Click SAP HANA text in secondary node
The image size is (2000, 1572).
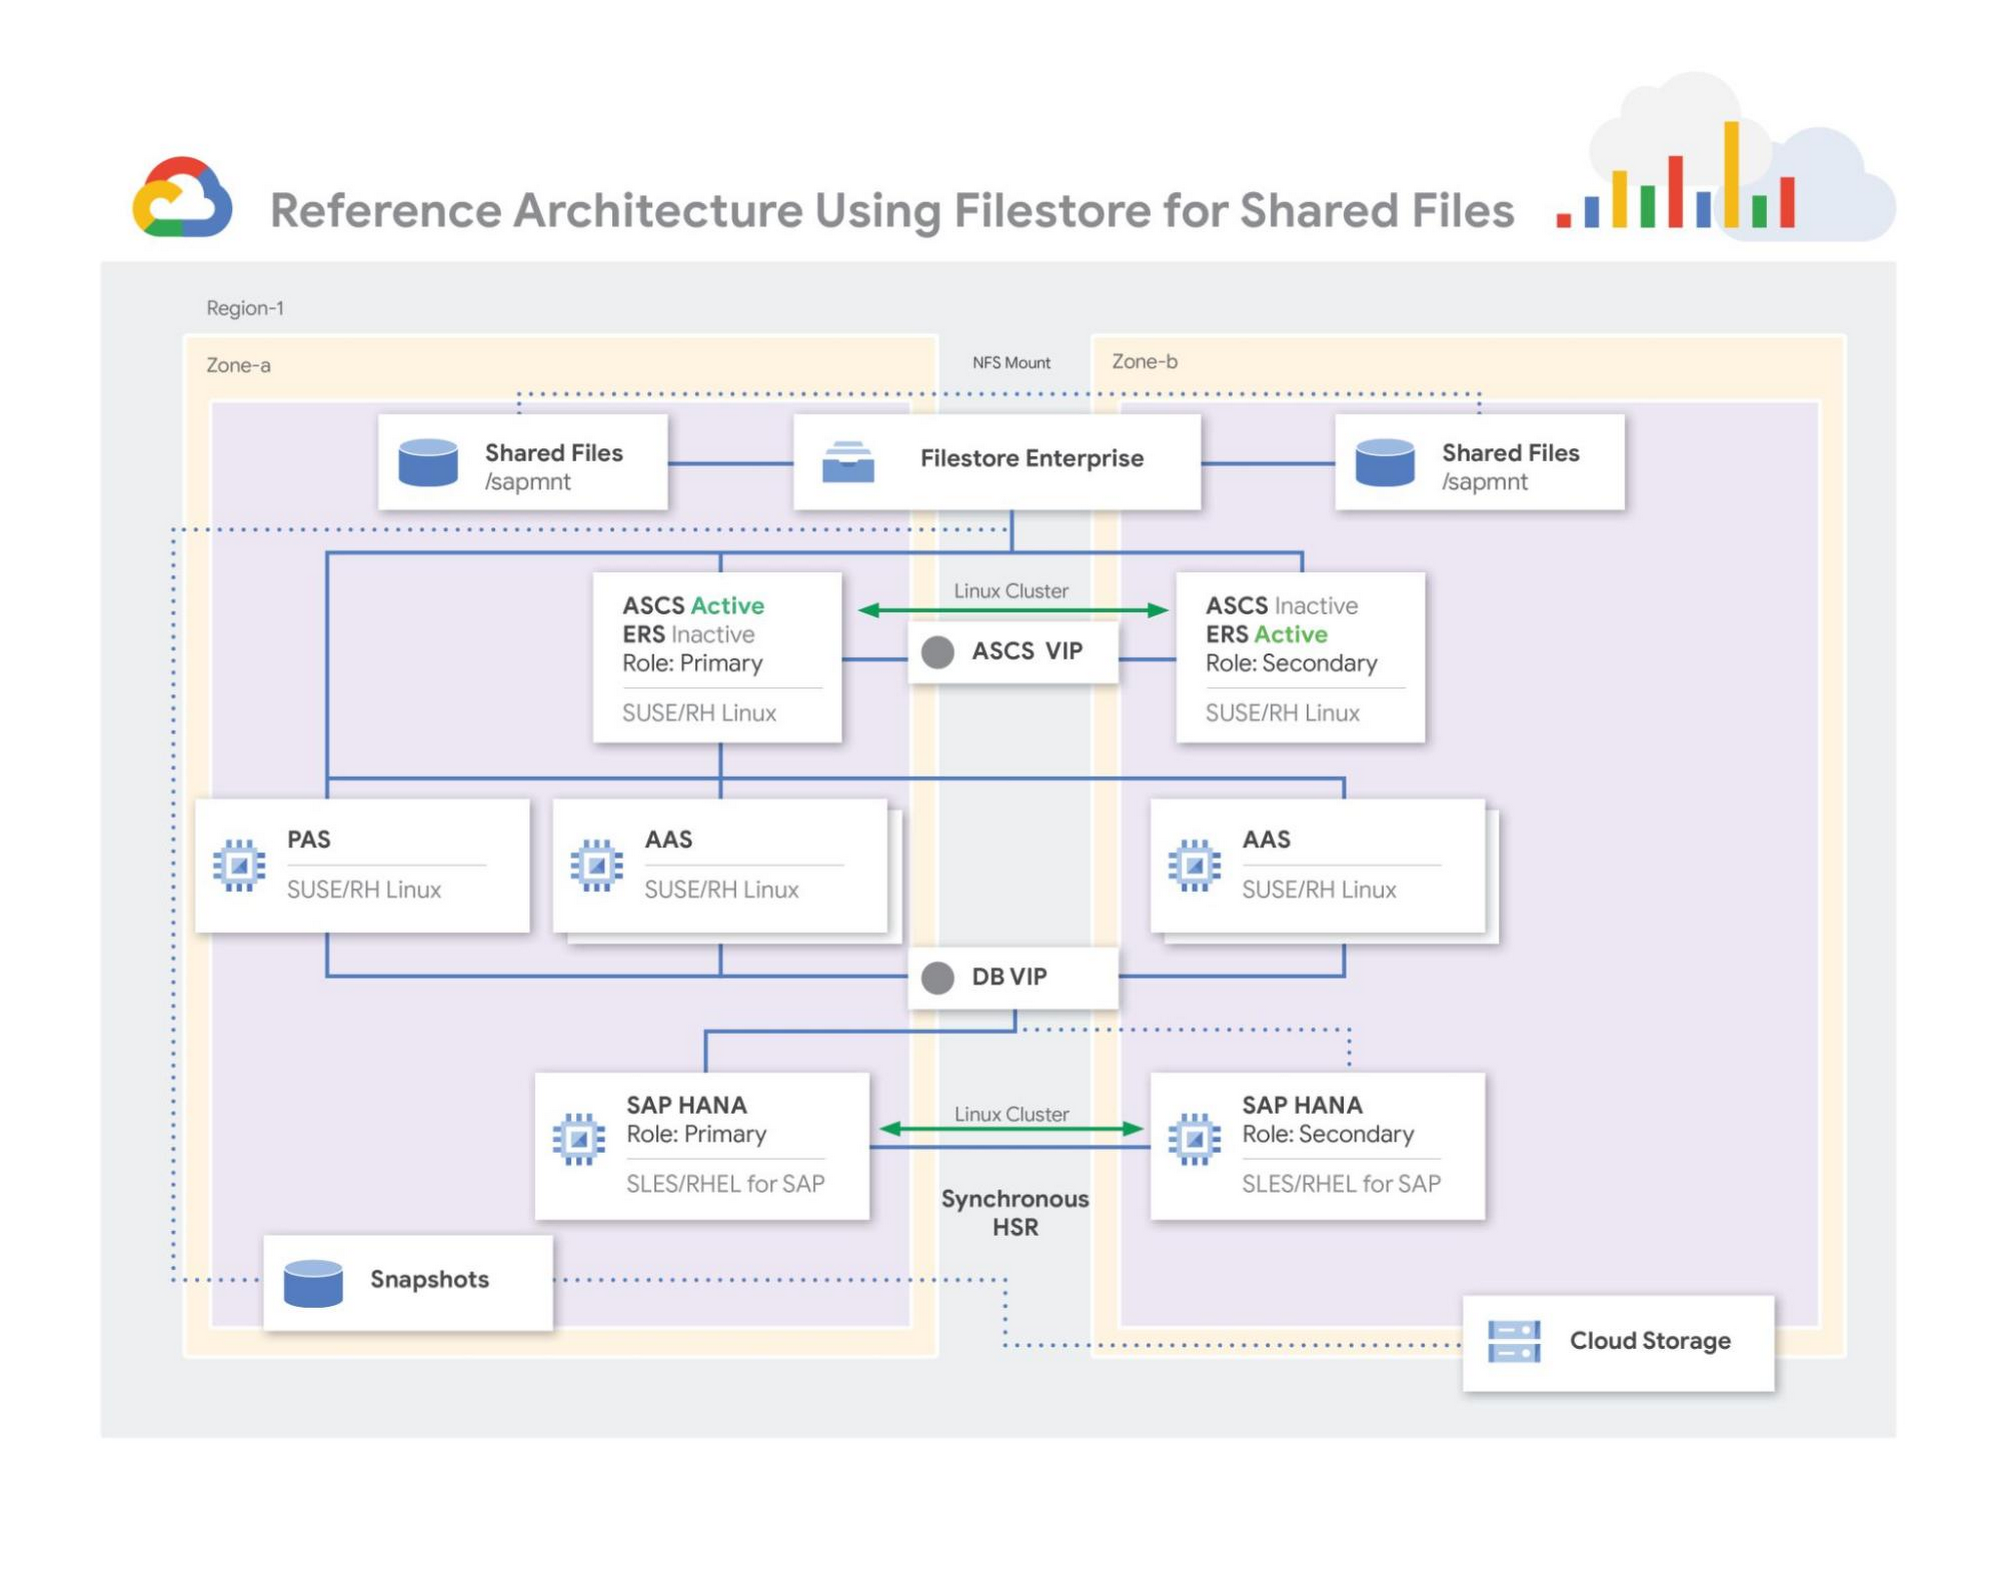click(x=1302, y=1106)
